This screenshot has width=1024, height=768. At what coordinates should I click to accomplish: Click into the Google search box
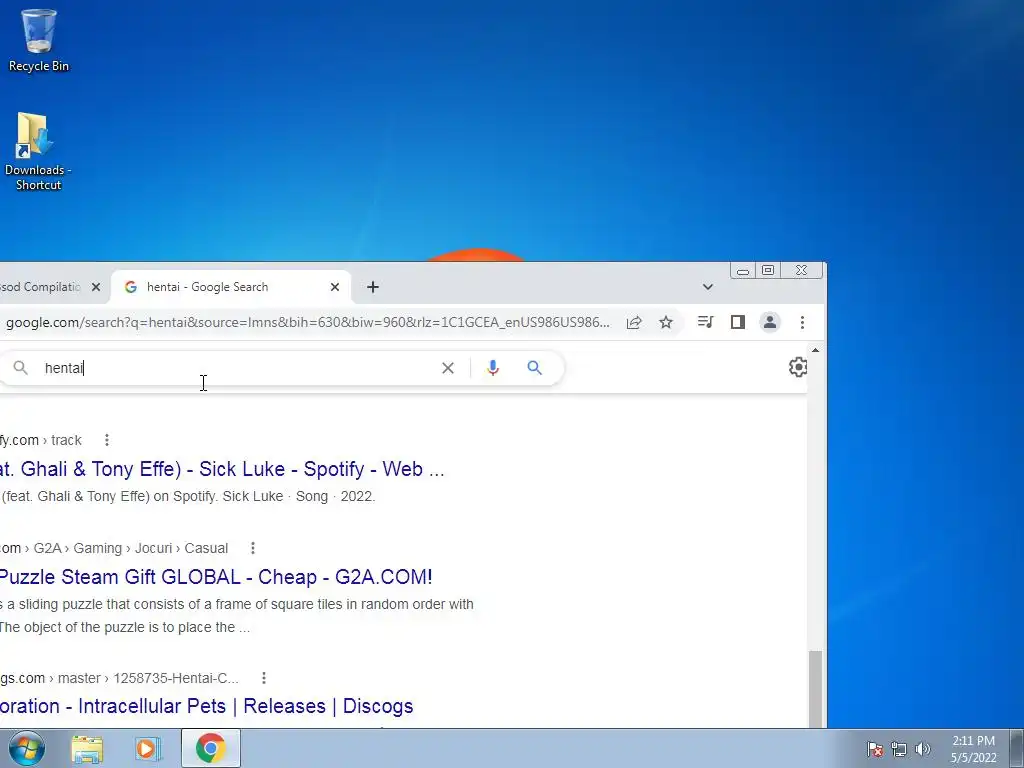(238, 368)
